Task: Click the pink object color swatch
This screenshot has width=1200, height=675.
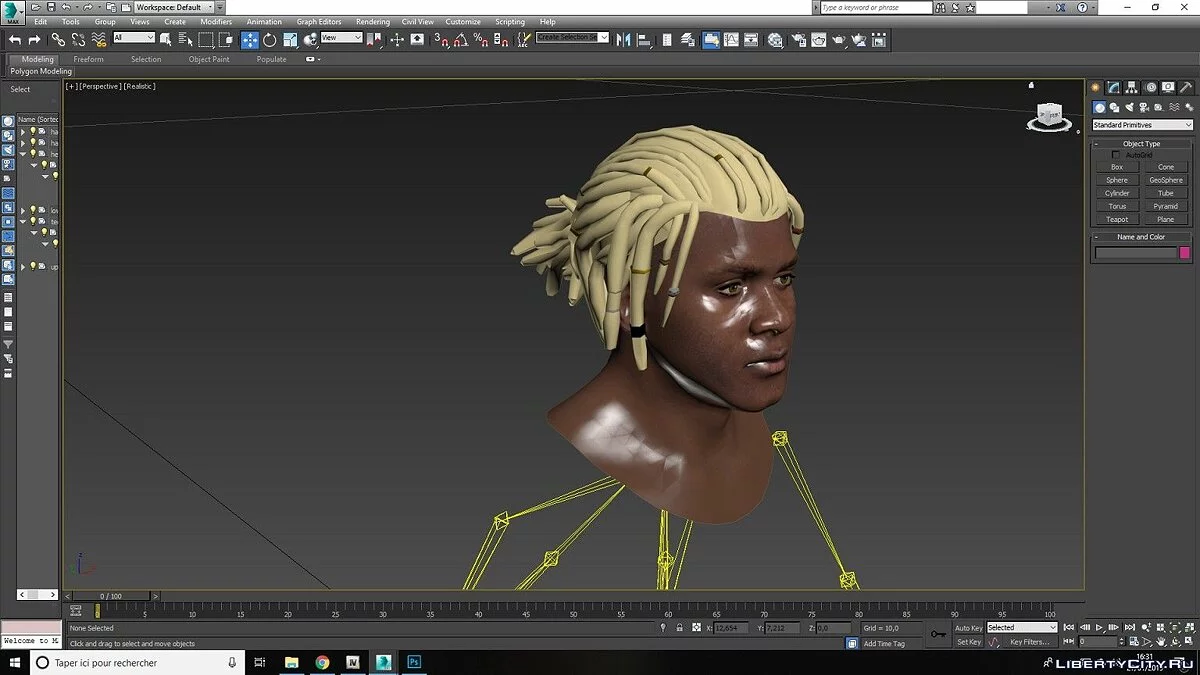Action: 1185,253
